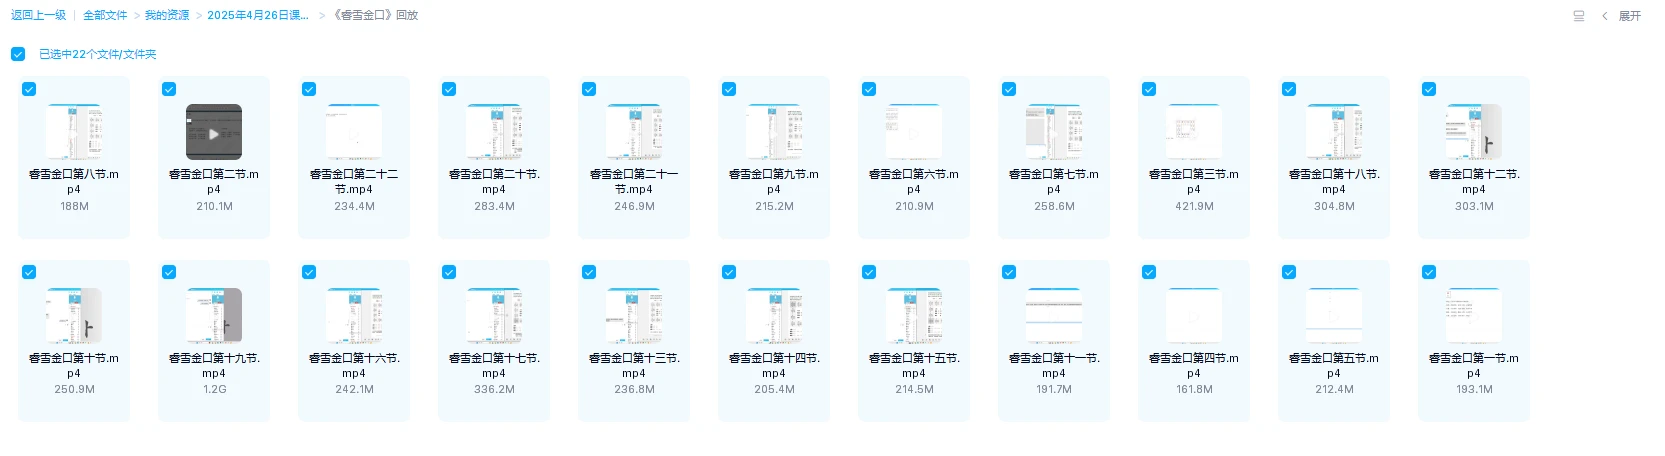The width and height of the screenshot is (1665, 456).
Task: Open the 第十二节.mp4 video thumbnail
Action: 1474,132
